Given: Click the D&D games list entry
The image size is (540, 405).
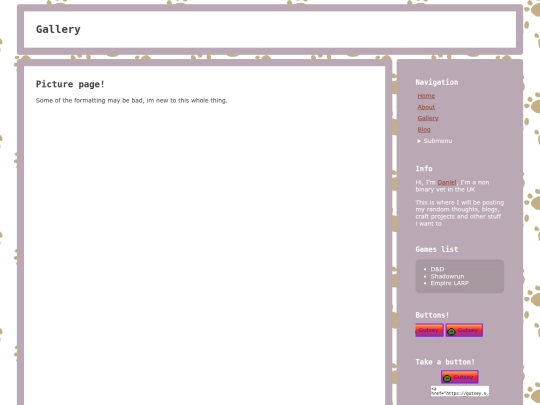Looking at the screenshot, I should click(437, 269).
